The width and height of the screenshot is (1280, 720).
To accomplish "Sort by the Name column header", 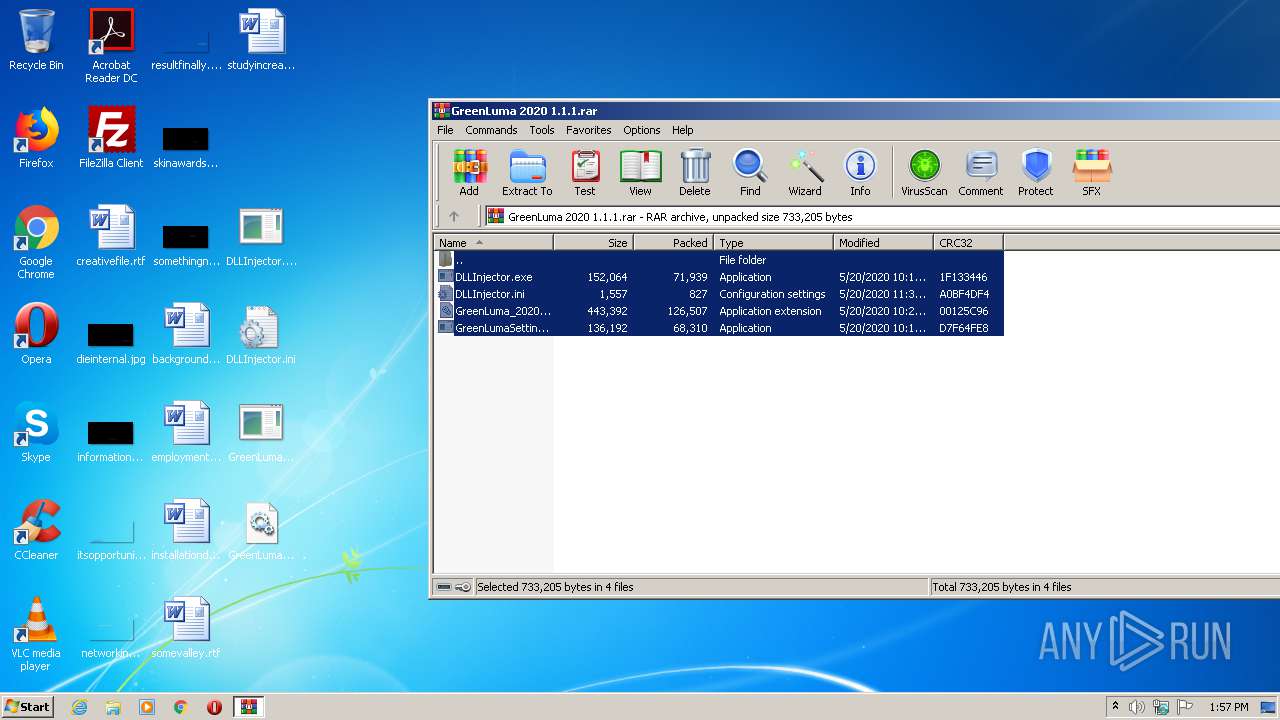I will click(x=494, y=243).
